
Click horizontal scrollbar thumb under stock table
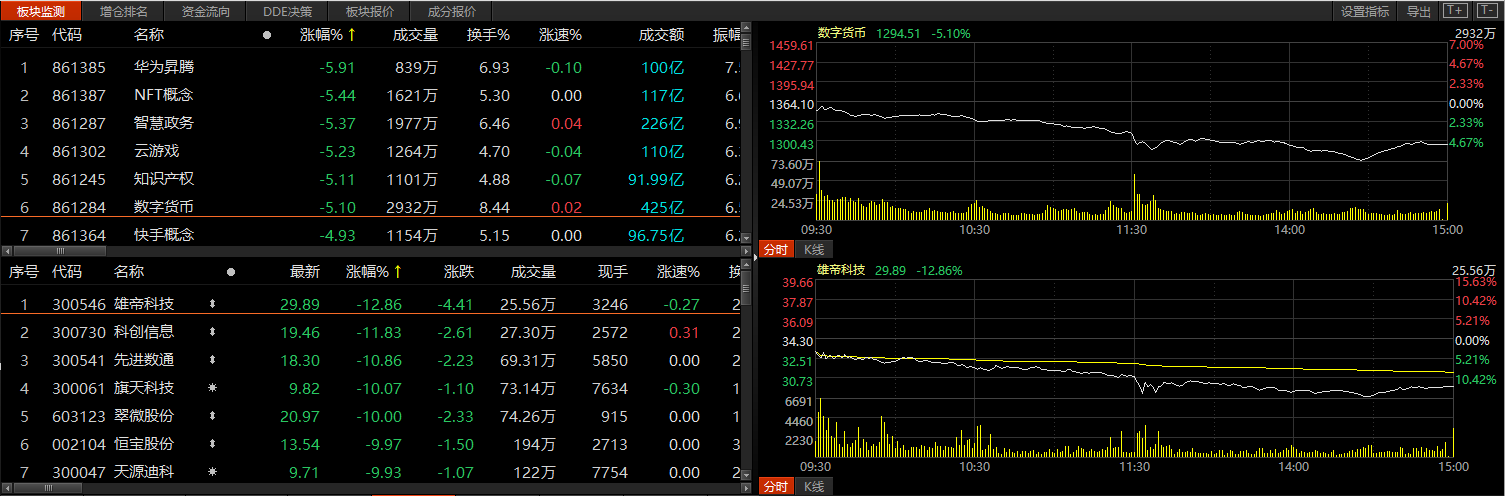[50, 489]
